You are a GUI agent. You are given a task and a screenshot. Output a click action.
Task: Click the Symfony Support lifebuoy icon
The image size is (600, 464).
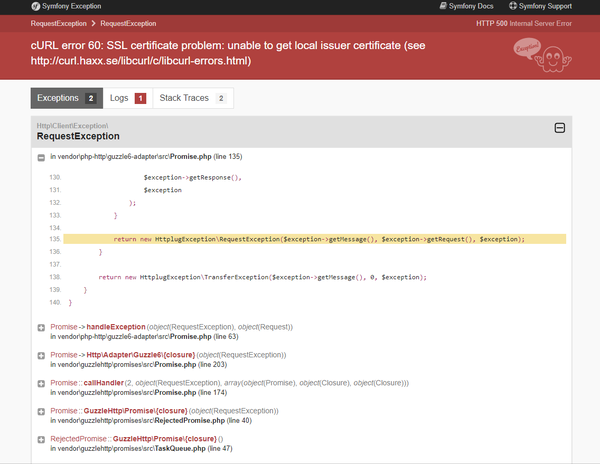(x=513, y=6)
